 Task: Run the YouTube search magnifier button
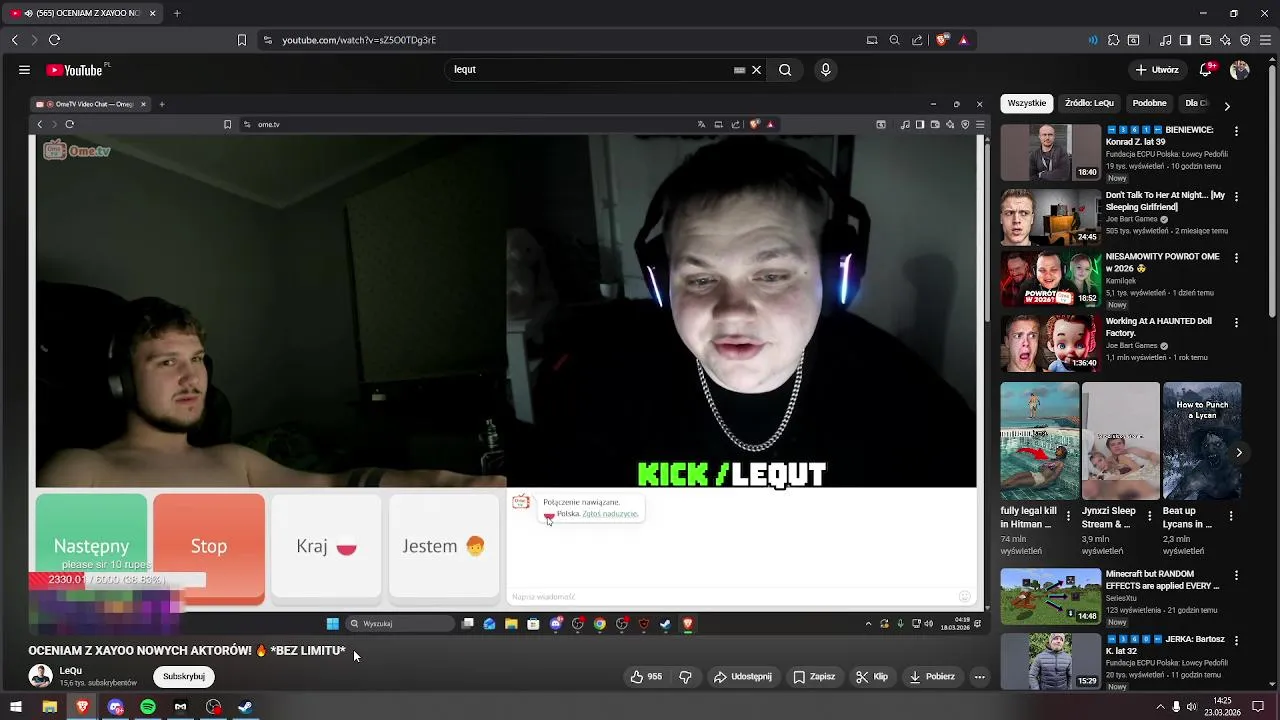click(785, 70)
